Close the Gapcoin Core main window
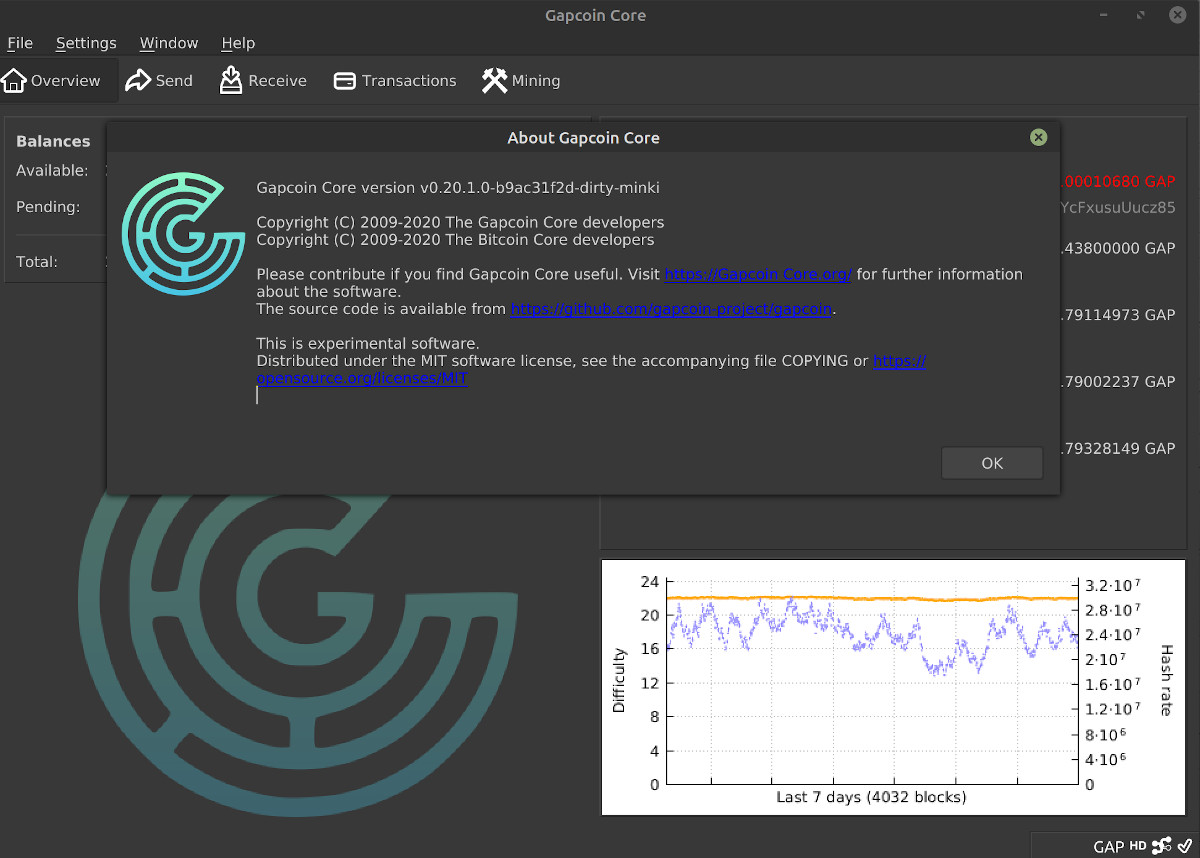Viewport: 1200px width, 858px height. (x=1178, y=15)
